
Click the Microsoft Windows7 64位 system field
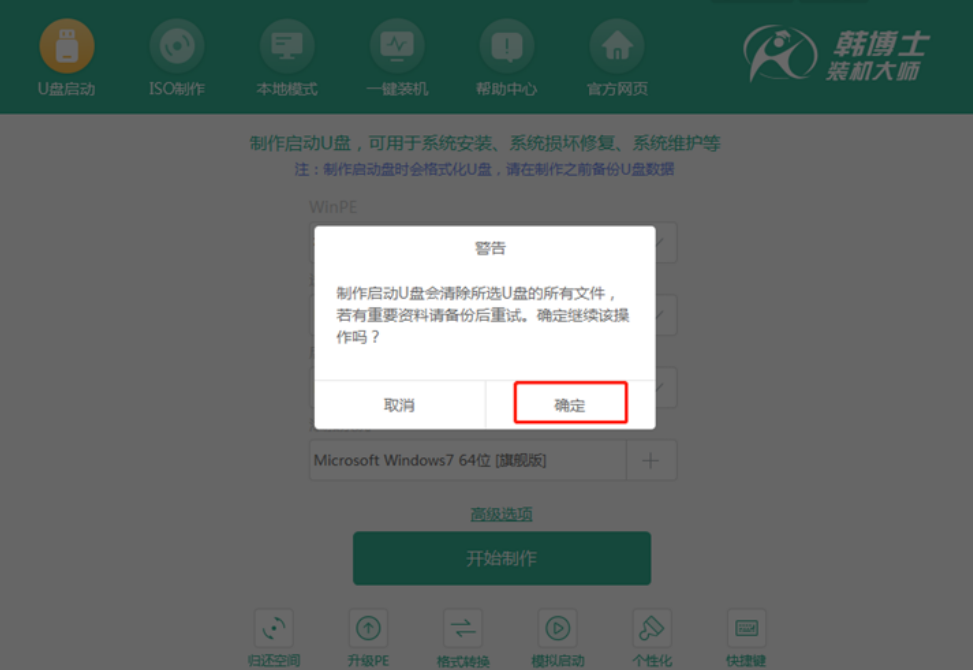click(468, 460)
